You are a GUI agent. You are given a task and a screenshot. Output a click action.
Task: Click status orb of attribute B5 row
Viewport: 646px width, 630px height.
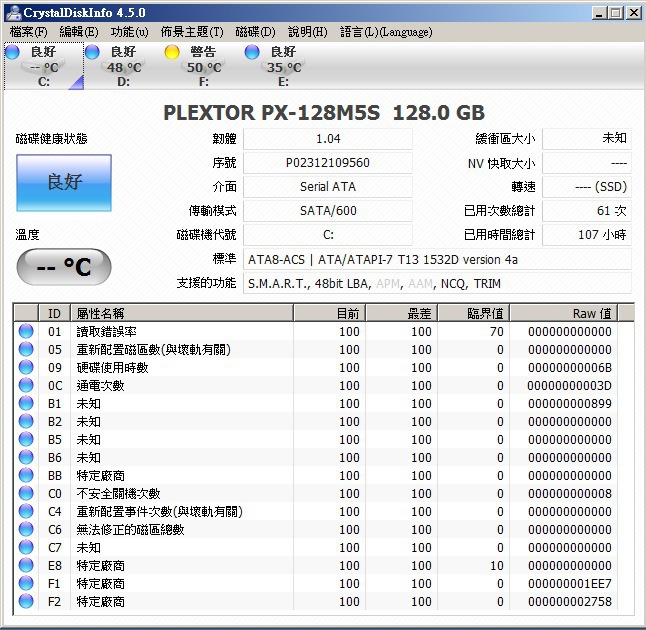tap(26, 439)
